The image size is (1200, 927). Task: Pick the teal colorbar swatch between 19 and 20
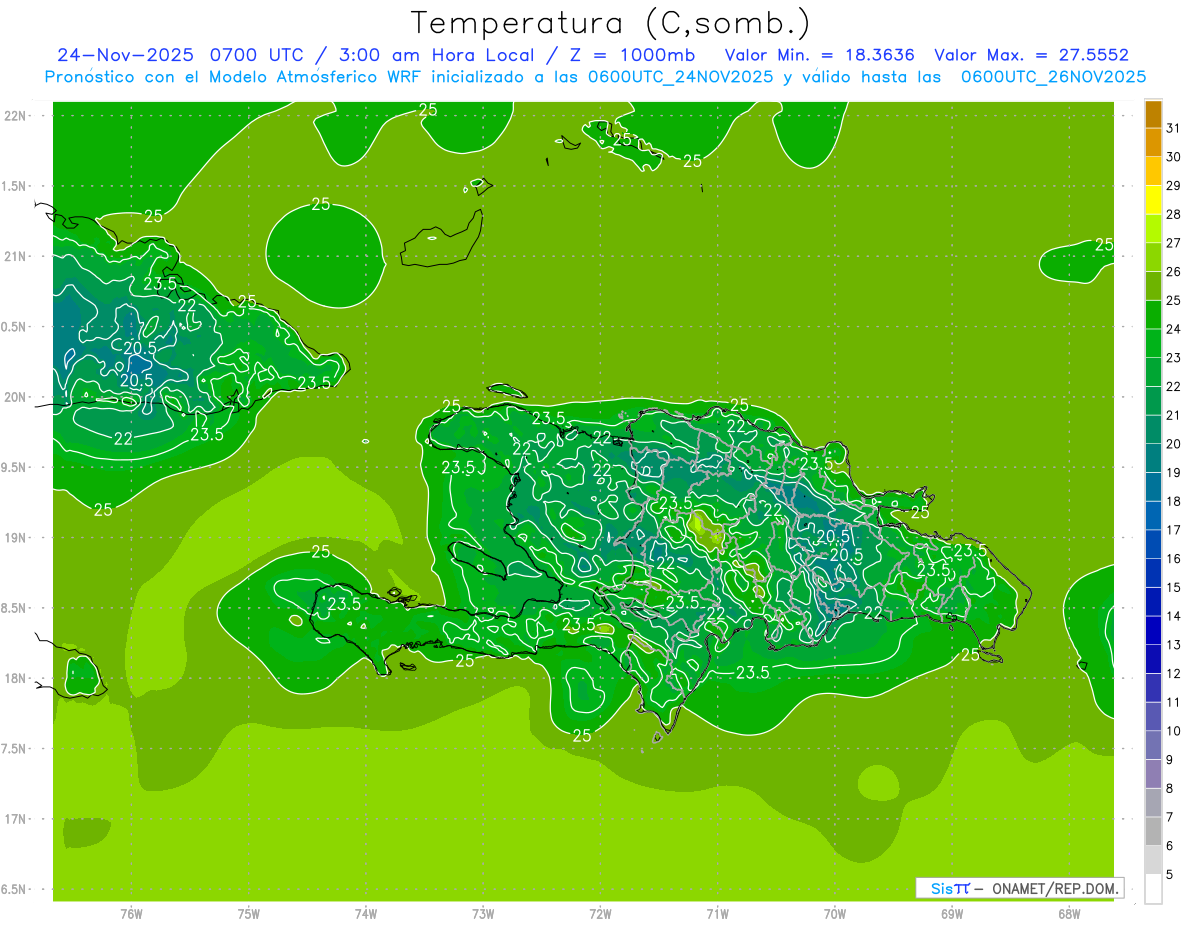(1153, 458)
